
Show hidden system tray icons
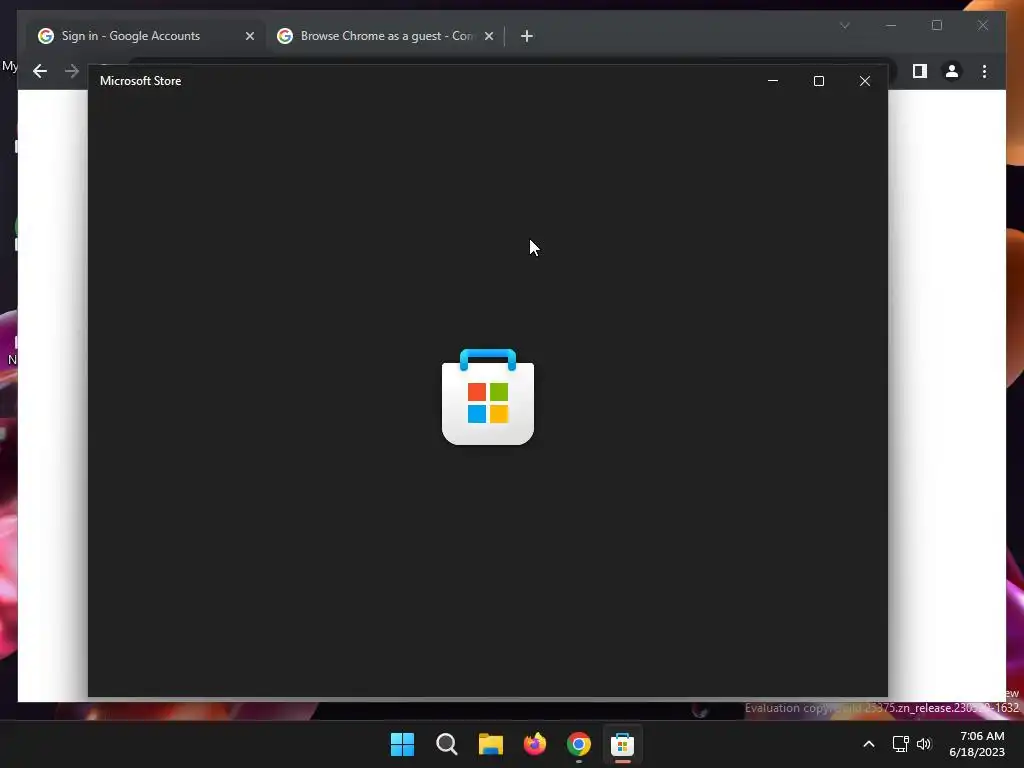(869, 744)
